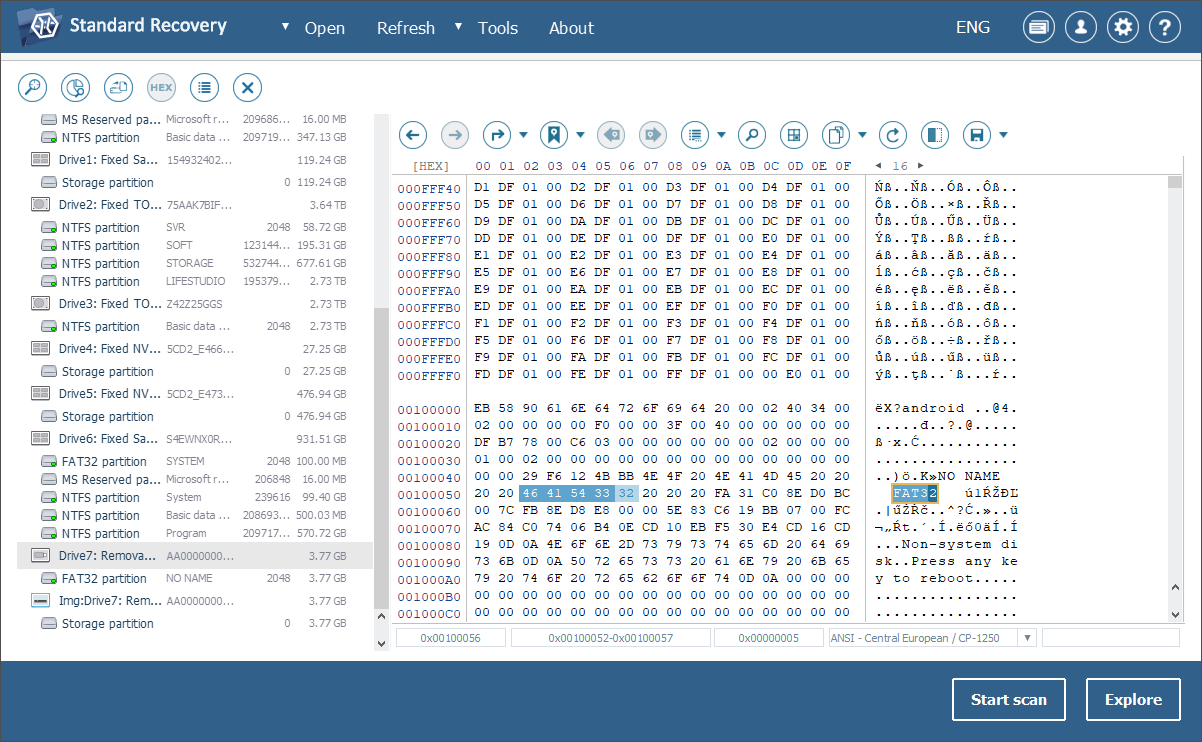Go back with the left arrow icon
Screen dimensions: 1202x742
coord(413,134)
